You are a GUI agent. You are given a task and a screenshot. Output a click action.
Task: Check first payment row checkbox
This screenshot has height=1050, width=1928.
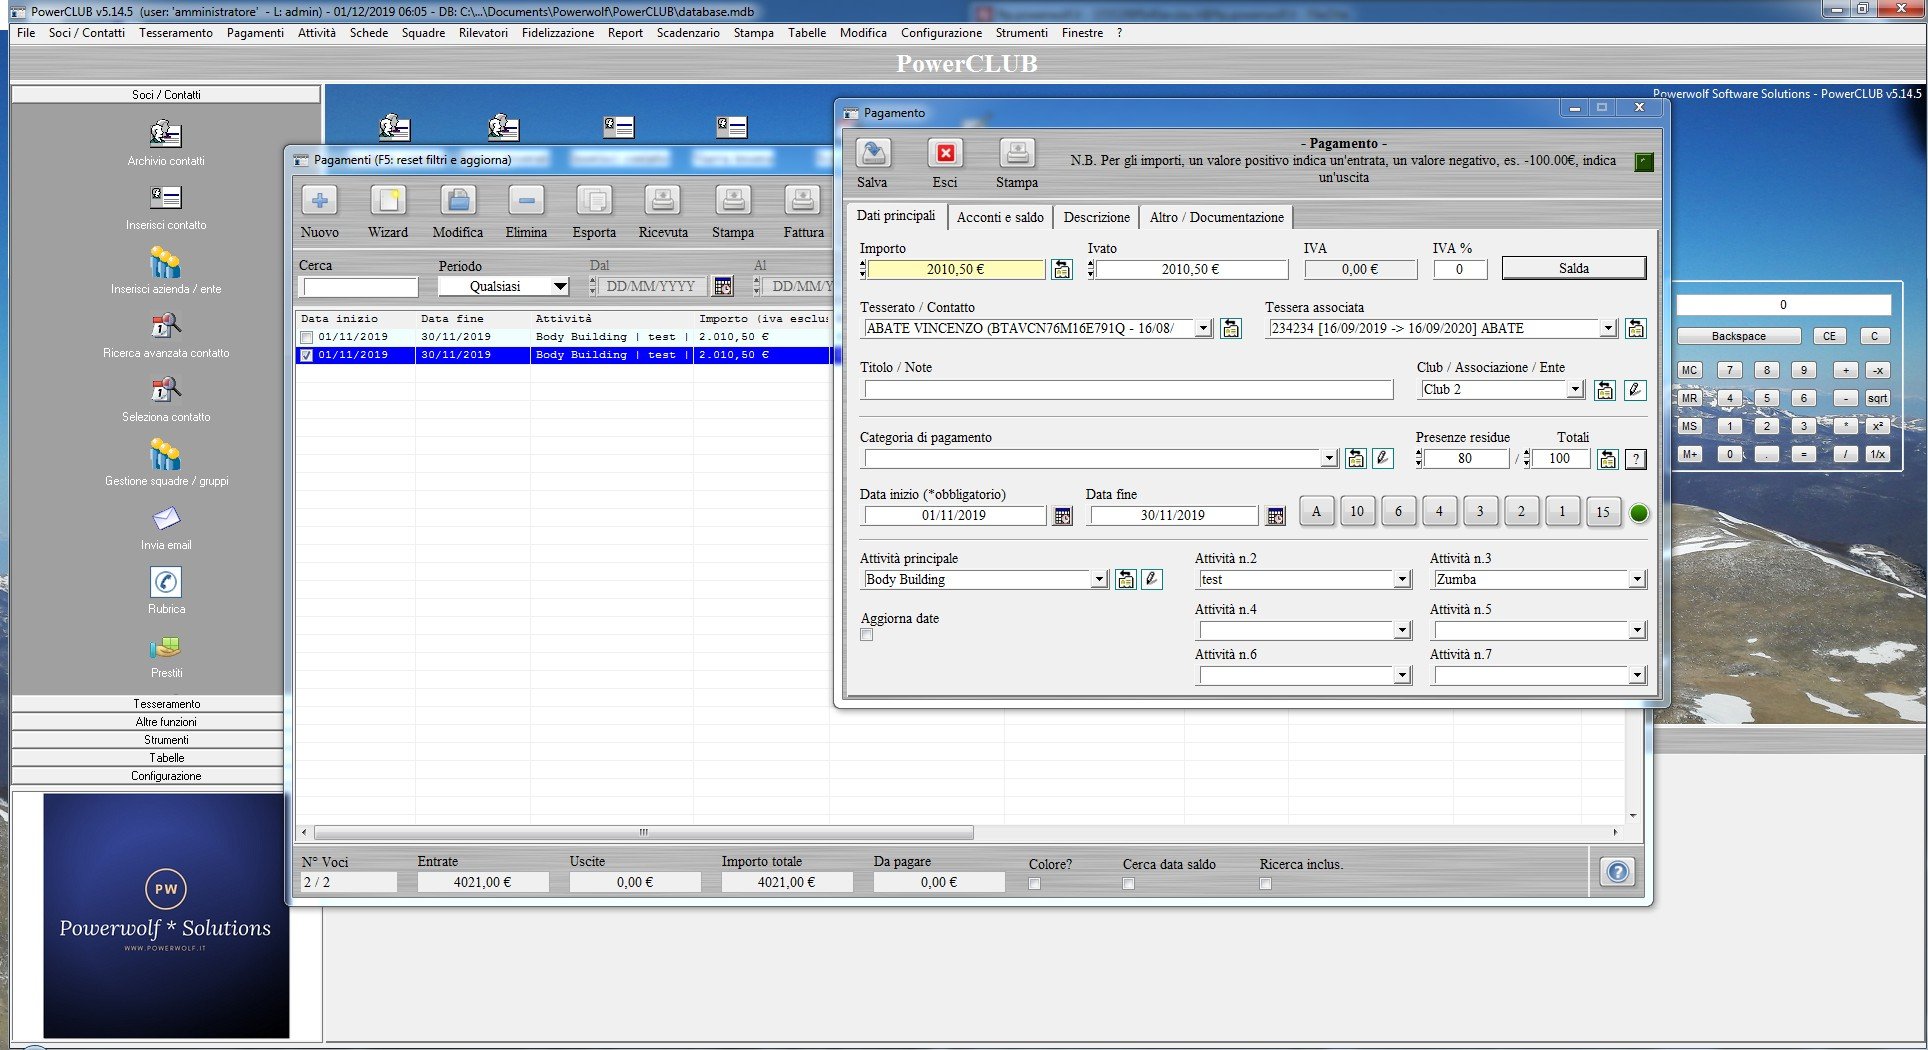pyautogui.click(x=307, y=337)
